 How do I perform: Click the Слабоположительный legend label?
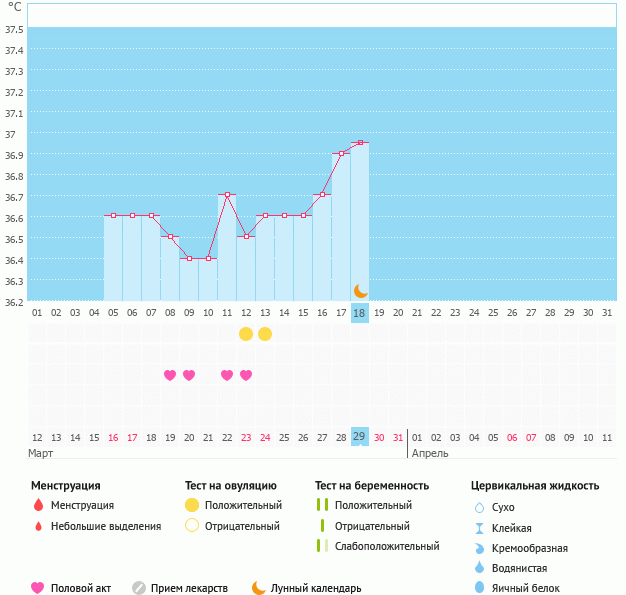coord(387,546)
